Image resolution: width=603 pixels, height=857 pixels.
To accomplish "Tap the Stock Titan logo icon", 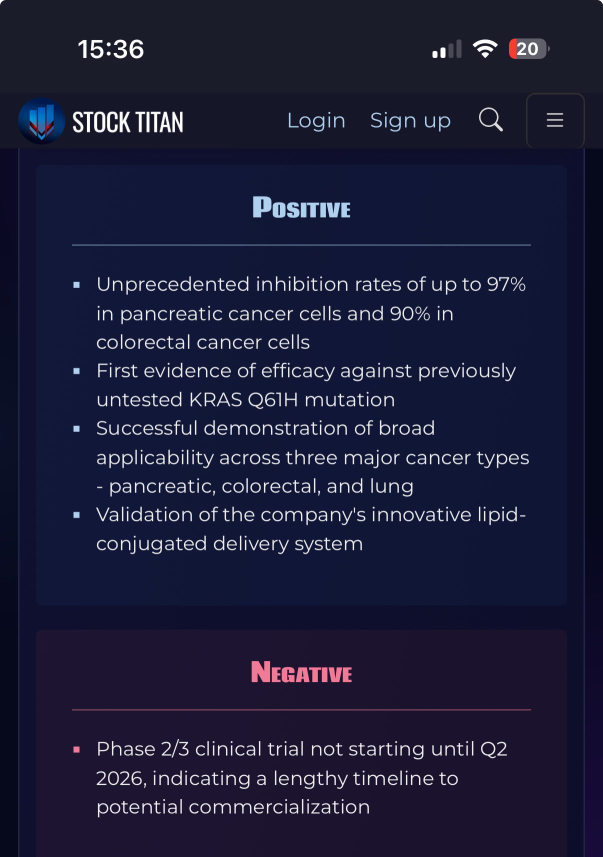I will pos(41,121).
